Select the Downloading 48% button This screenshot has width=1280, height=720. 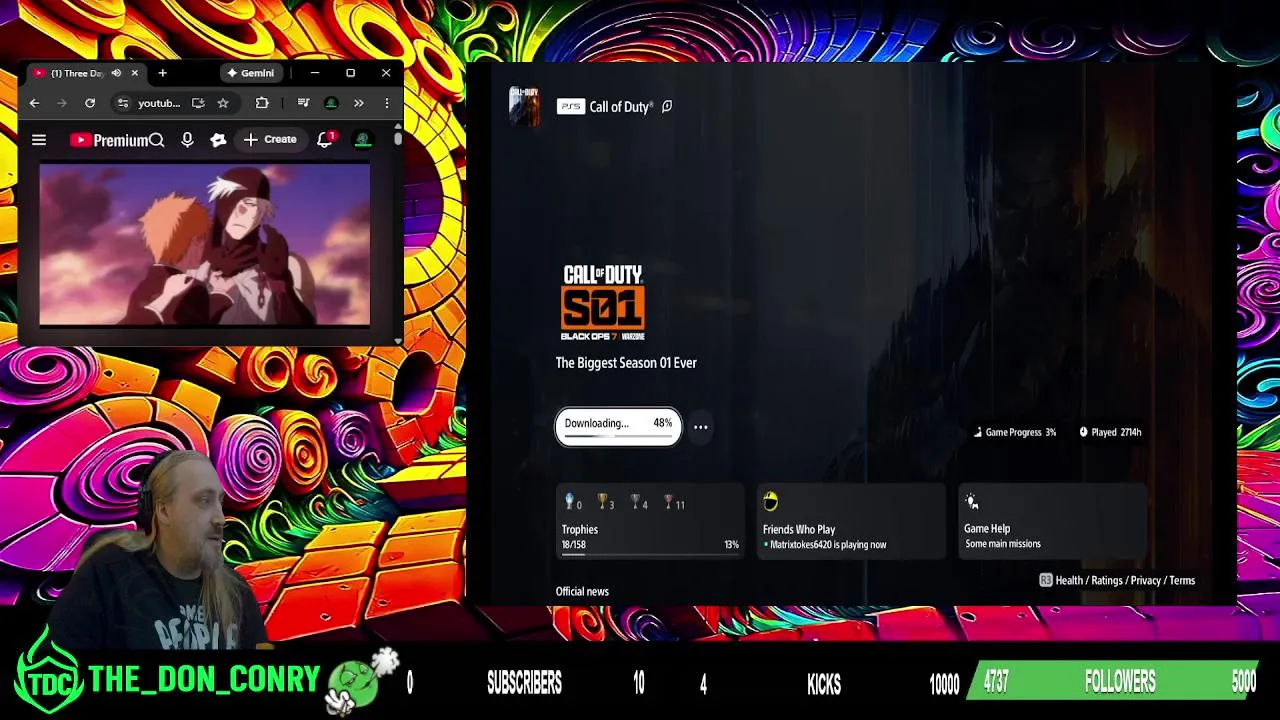tap(618, 426)
